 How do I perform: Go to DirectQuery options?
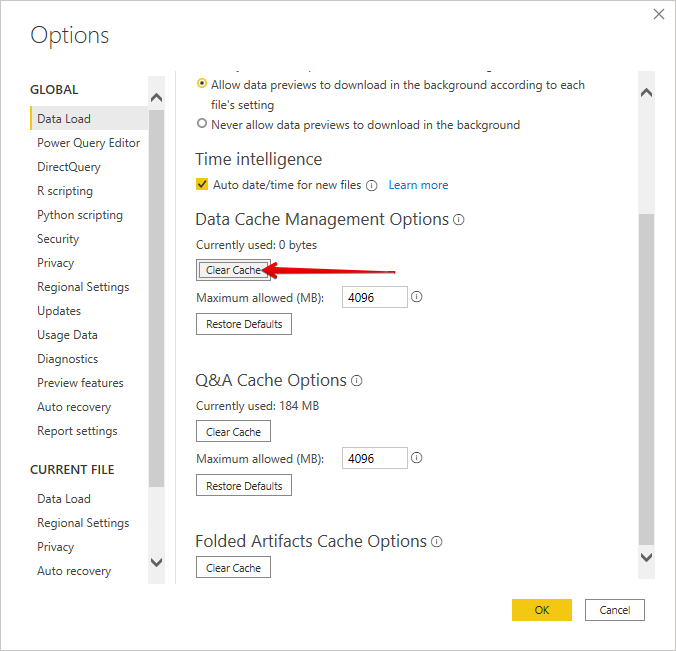pyautogui.click(x=69, y=167)
